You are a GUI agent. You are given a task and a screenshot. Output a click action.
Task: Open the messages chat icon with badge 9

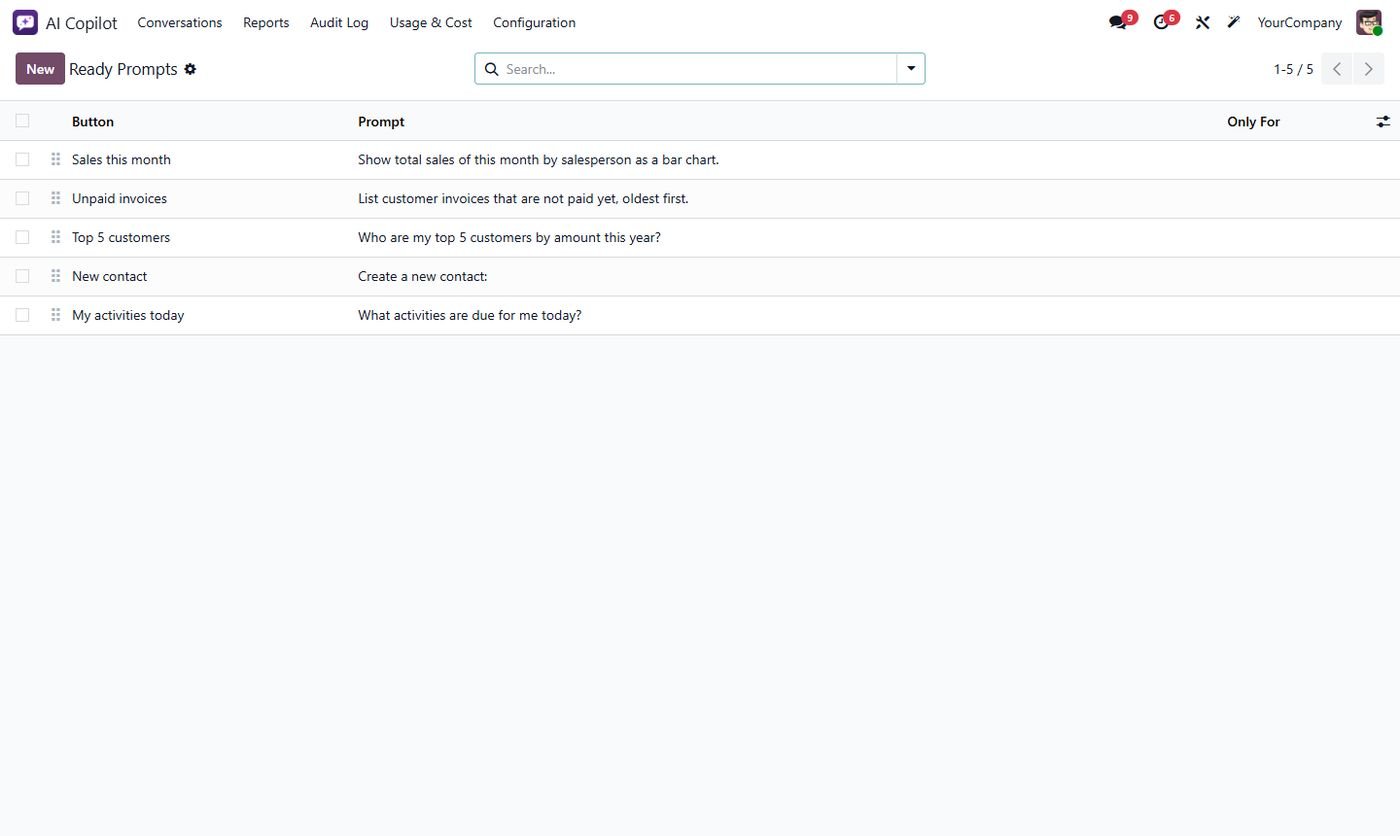(x=1118, y=22)
